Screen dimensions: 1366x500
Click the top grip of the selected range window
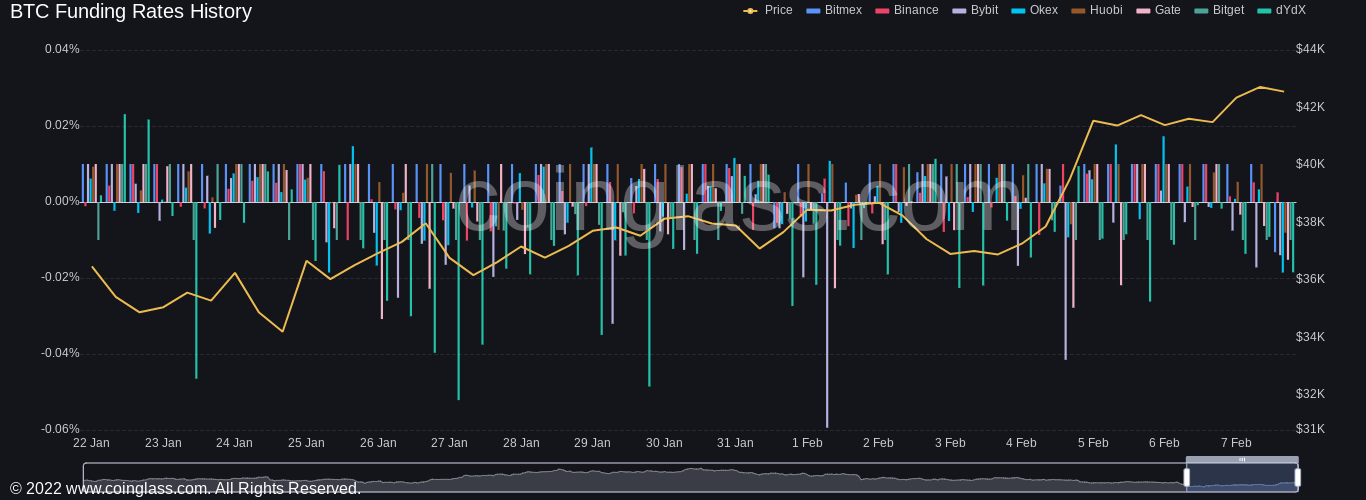[1242, 460]
